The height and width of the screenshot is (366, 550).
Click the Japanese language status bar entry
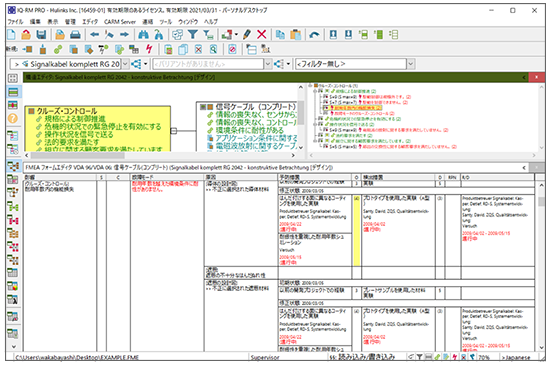click(515, 357)
